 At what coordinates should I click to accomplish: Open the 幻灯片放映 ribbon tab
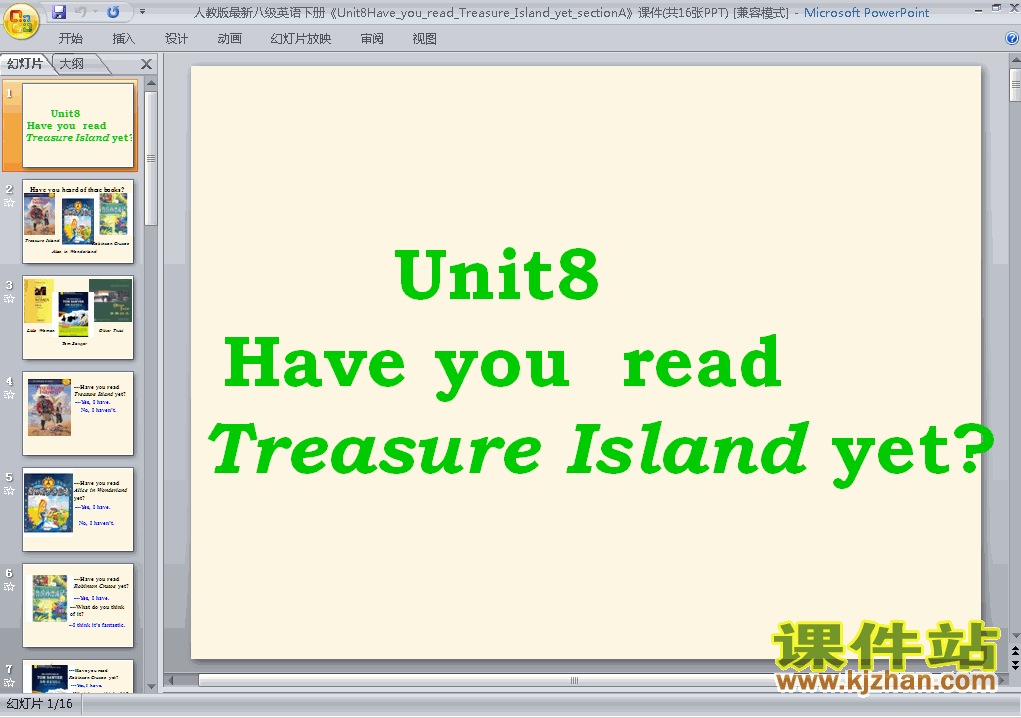coord(301,39)
